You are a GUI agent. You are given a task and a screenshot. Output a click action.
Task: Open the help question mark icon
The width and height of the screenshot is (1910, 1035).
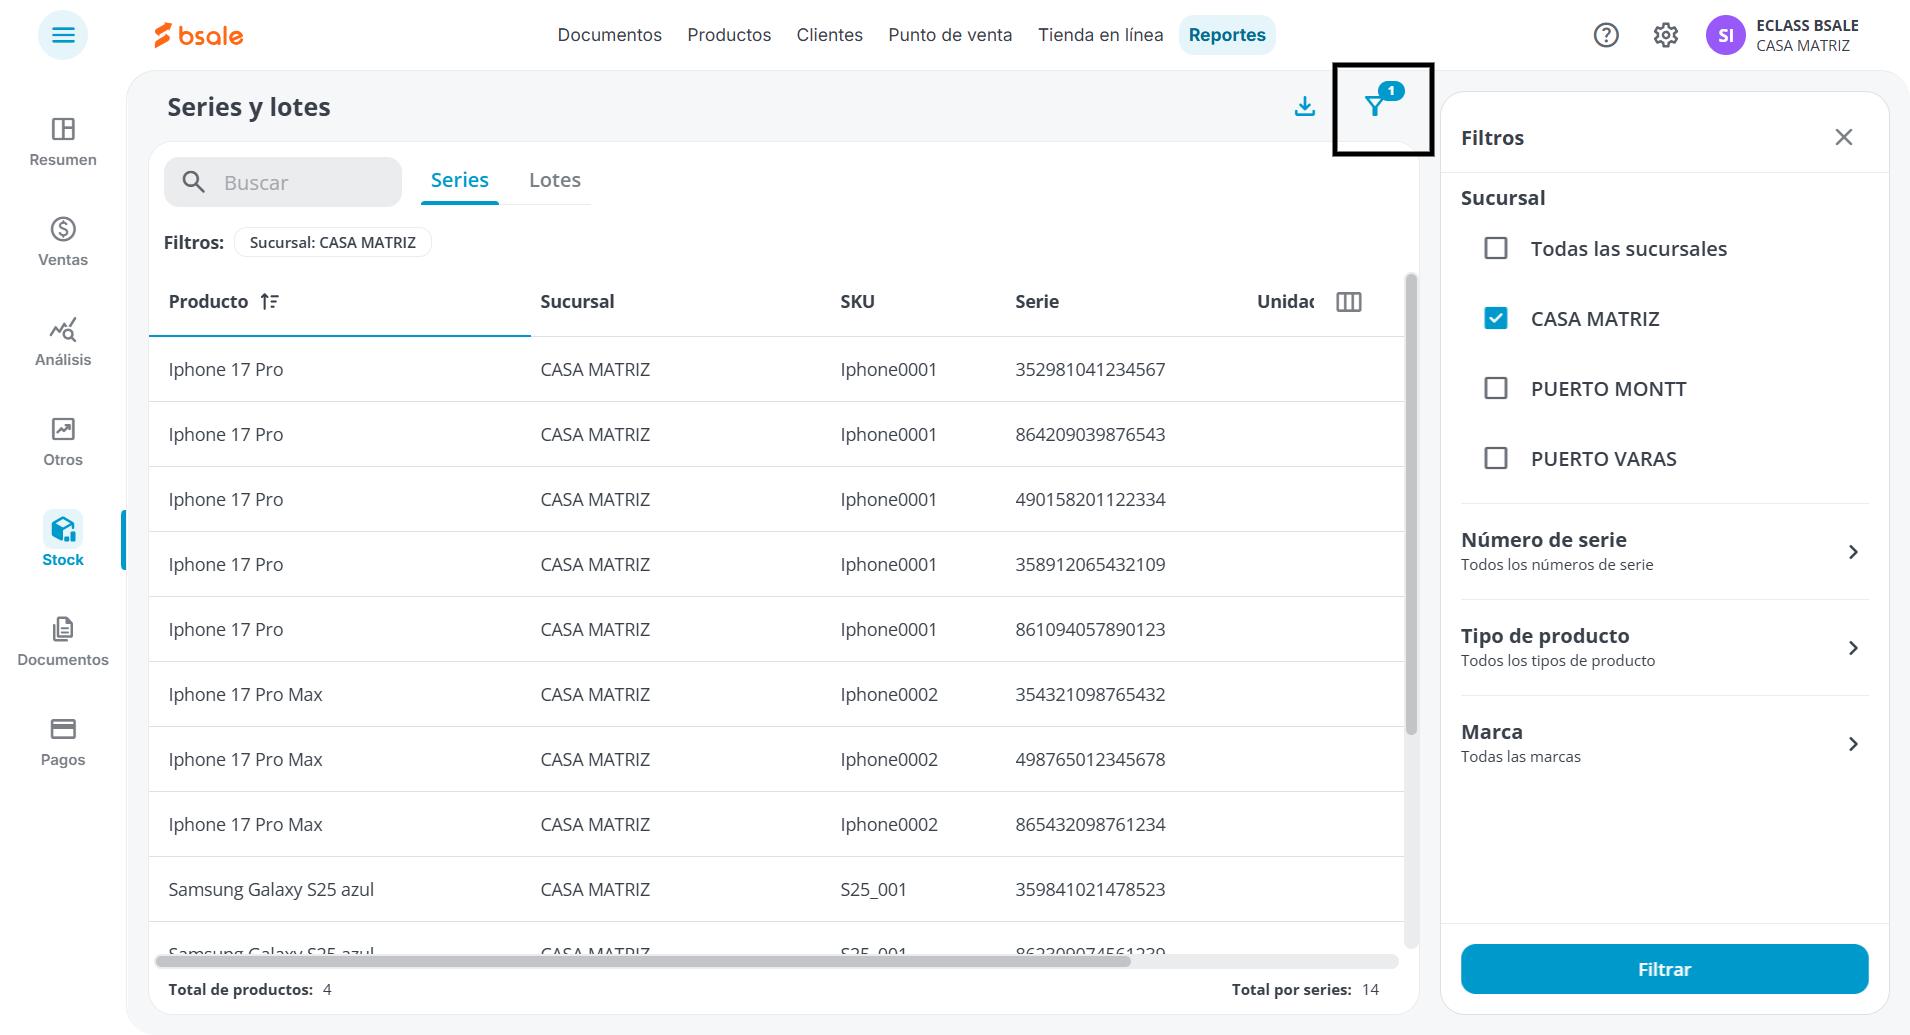tap(1606, 35)
